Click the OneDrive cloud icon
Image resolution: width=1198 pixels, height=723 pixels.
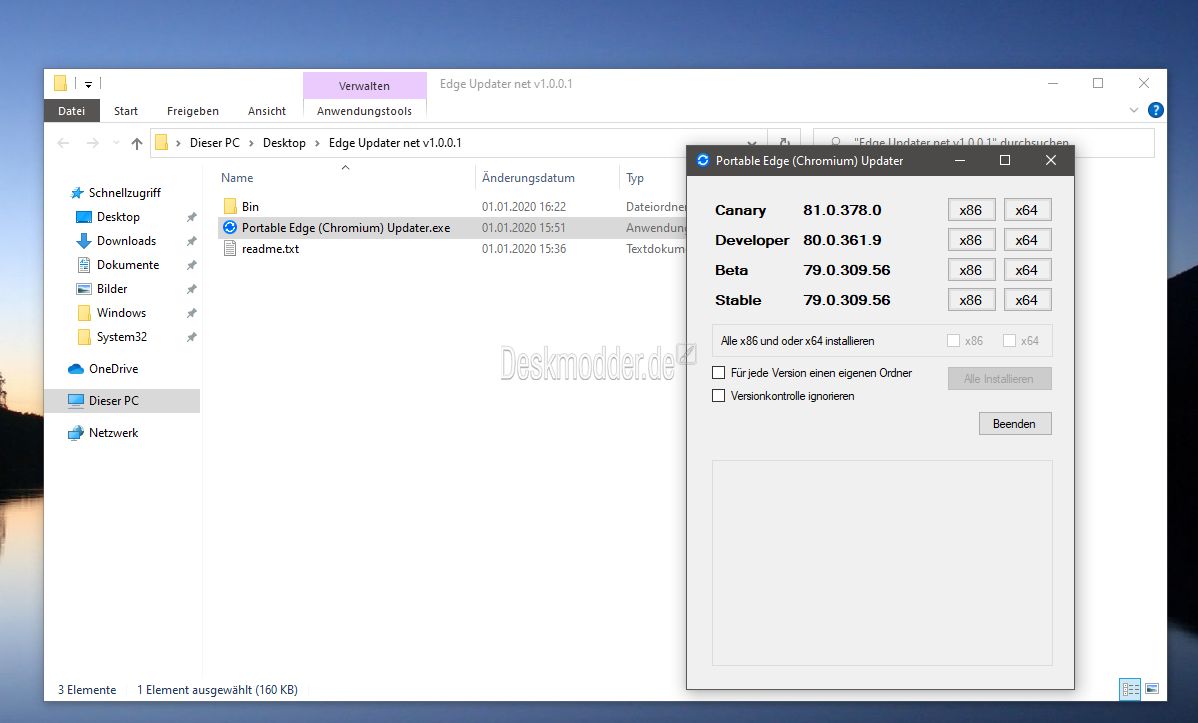coord(76,368)
